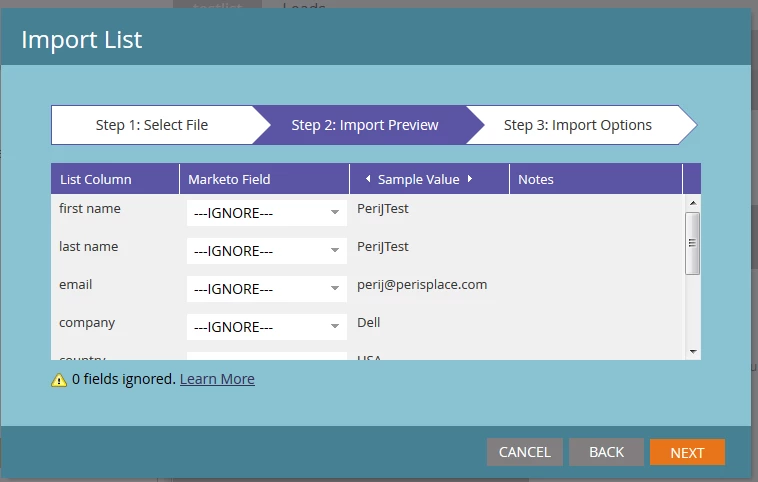
Task: Select Step 2: Import Preview tab
Action: (x=364, y=125)
